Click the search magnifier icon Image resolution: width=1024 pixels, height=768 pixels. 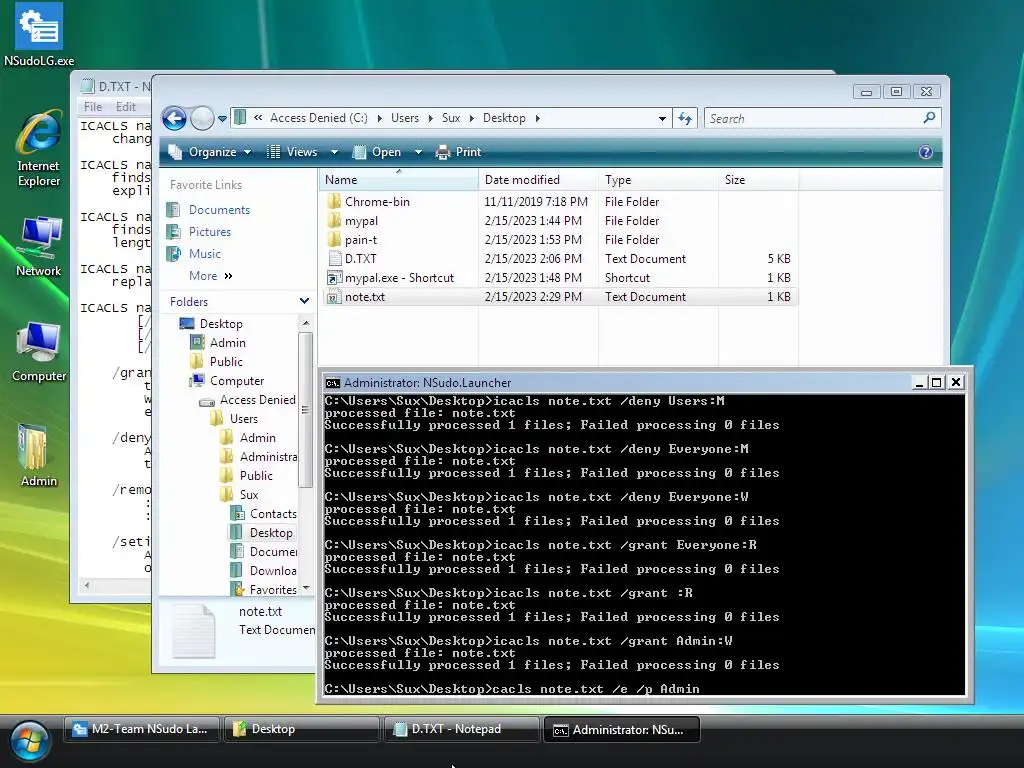(929, 118)
